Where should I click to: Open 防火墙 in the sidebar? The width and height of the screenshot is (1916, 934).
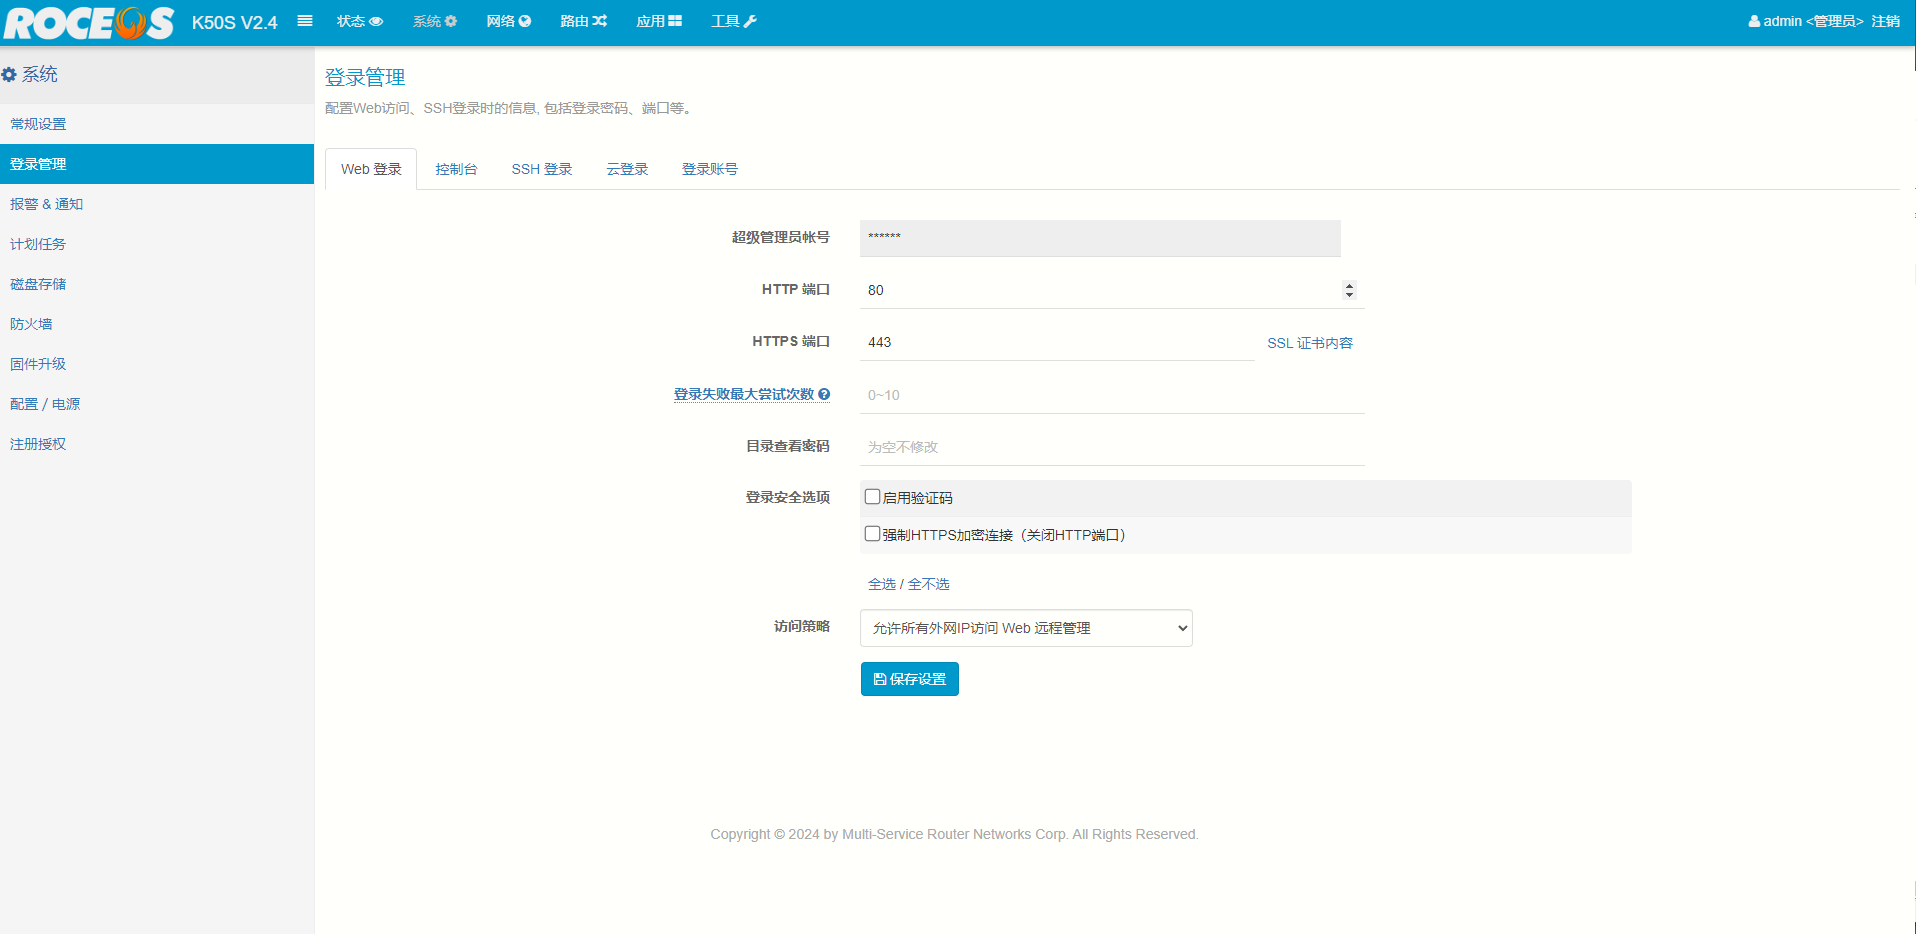click(x=31, y=324)
